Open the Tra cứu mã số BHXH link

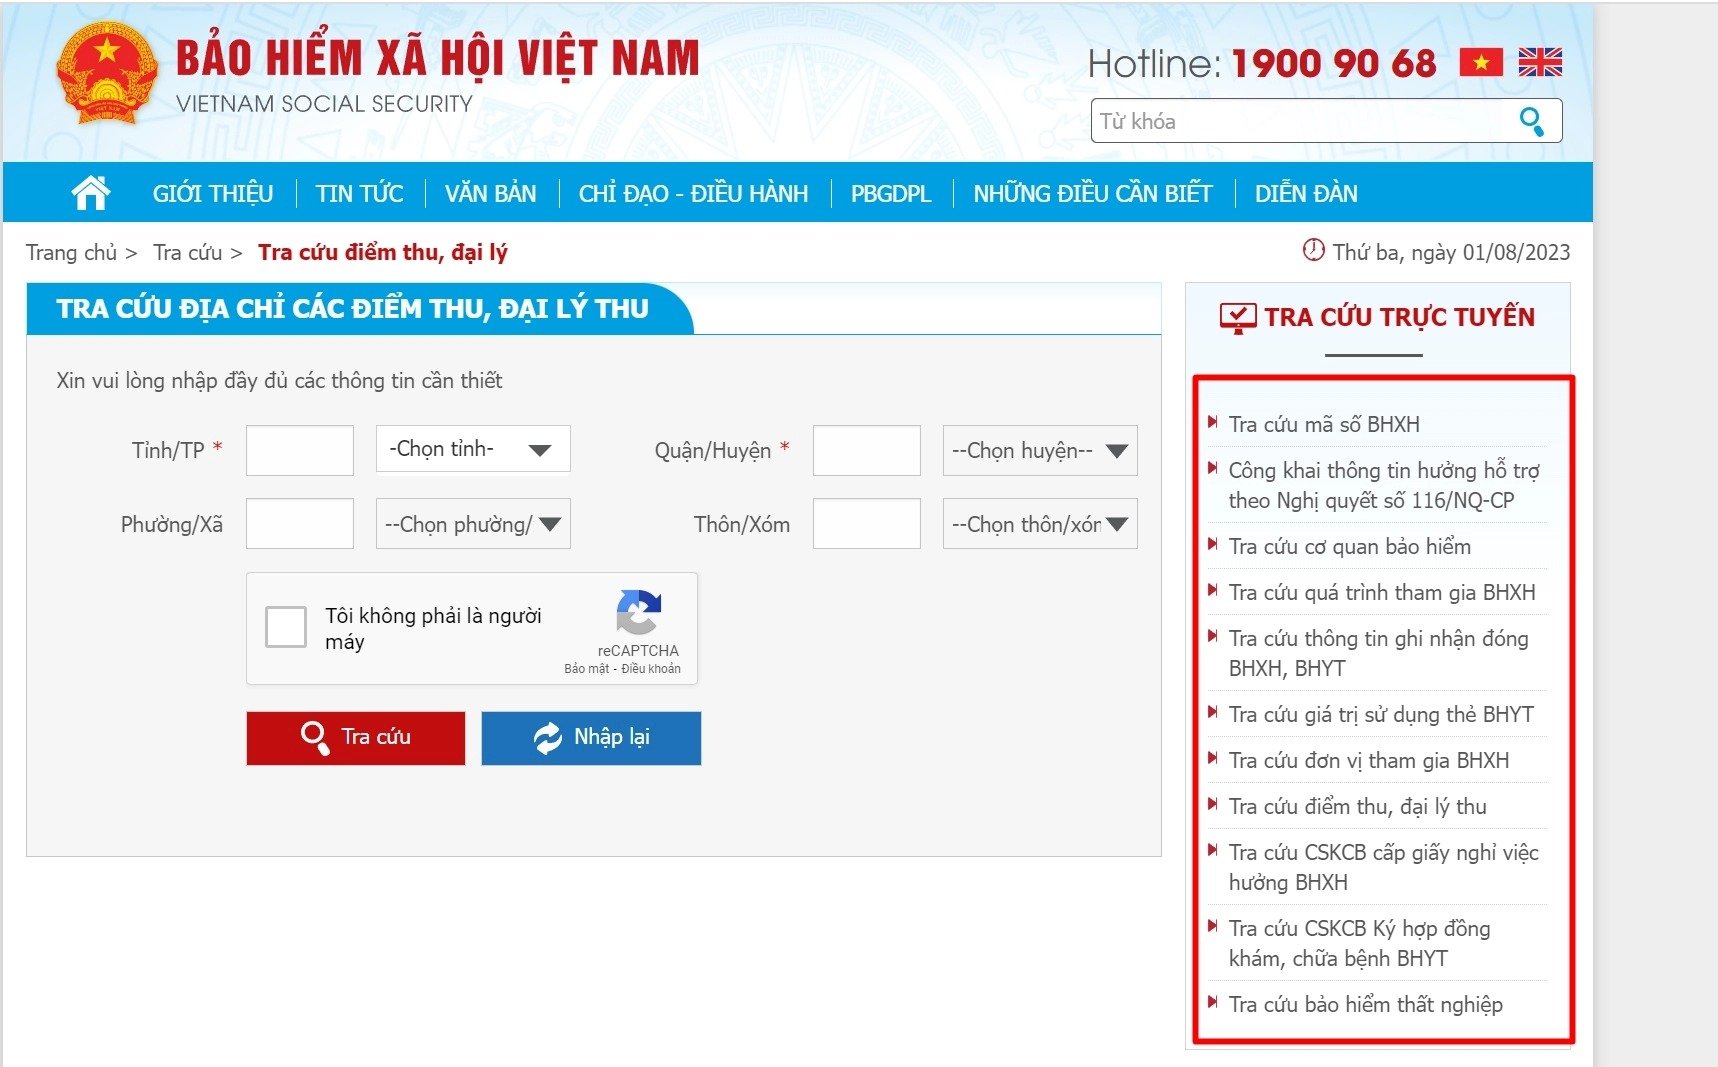(1324, 424)
